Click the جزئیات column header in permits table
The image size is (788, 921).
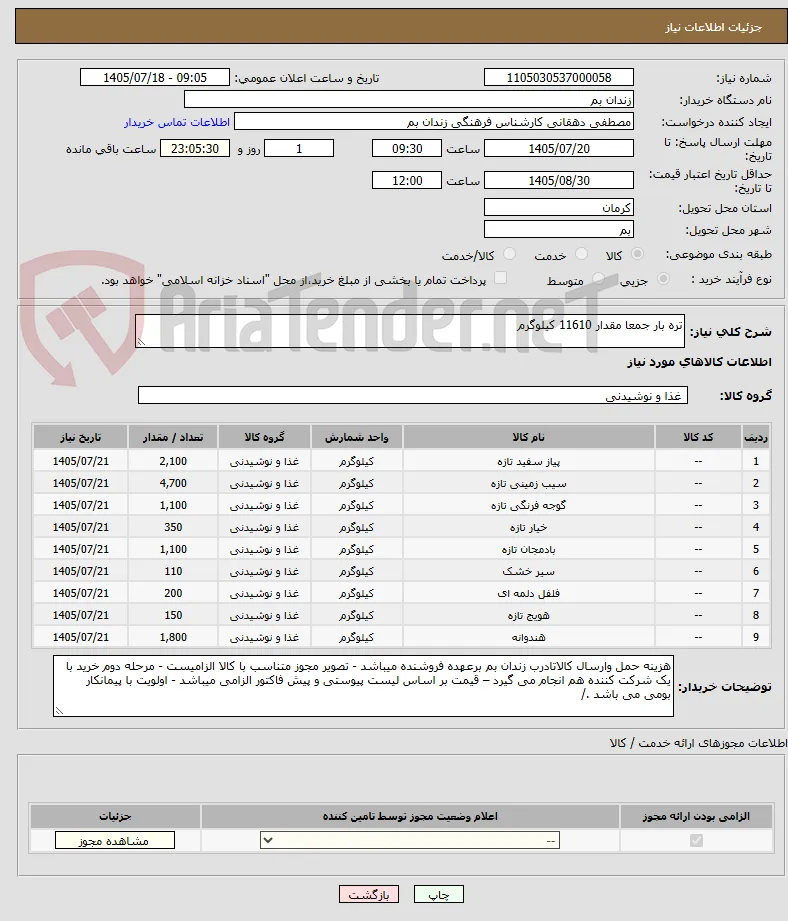(115, 816)
